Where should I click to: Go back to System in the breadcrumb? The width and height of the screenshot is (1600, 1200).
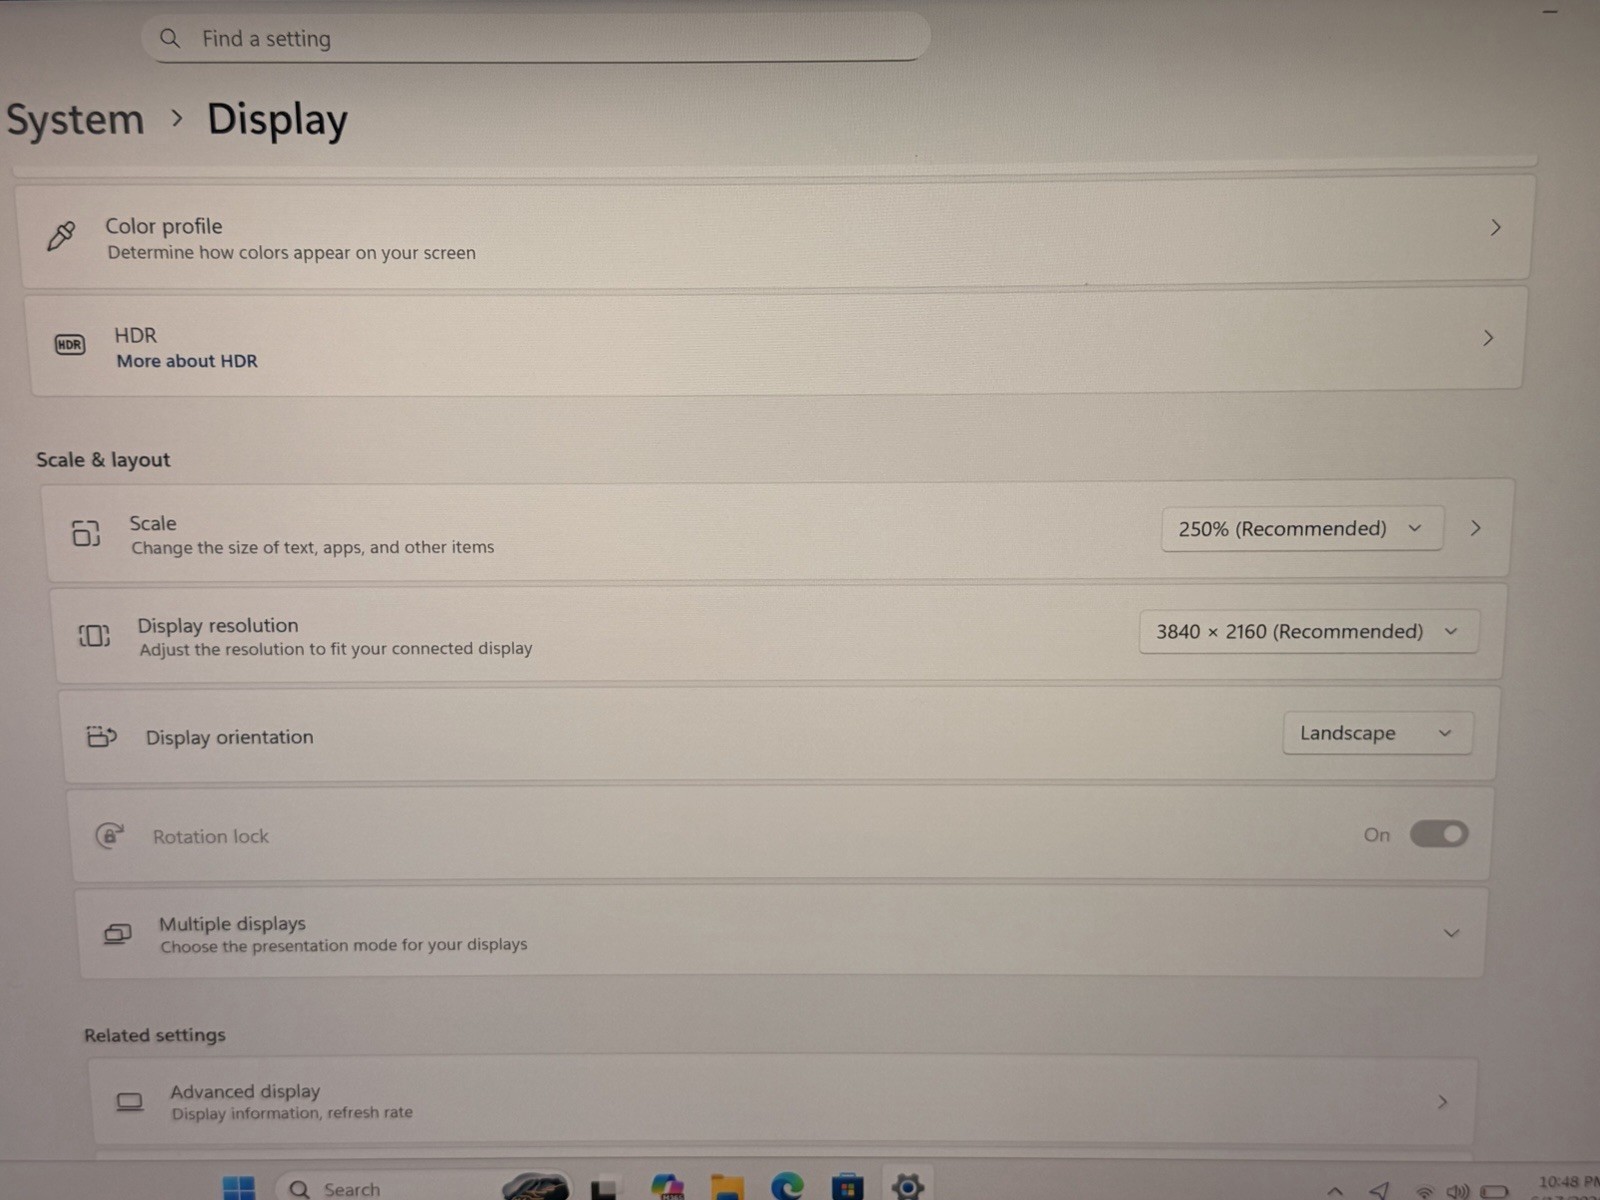(75, 120)
